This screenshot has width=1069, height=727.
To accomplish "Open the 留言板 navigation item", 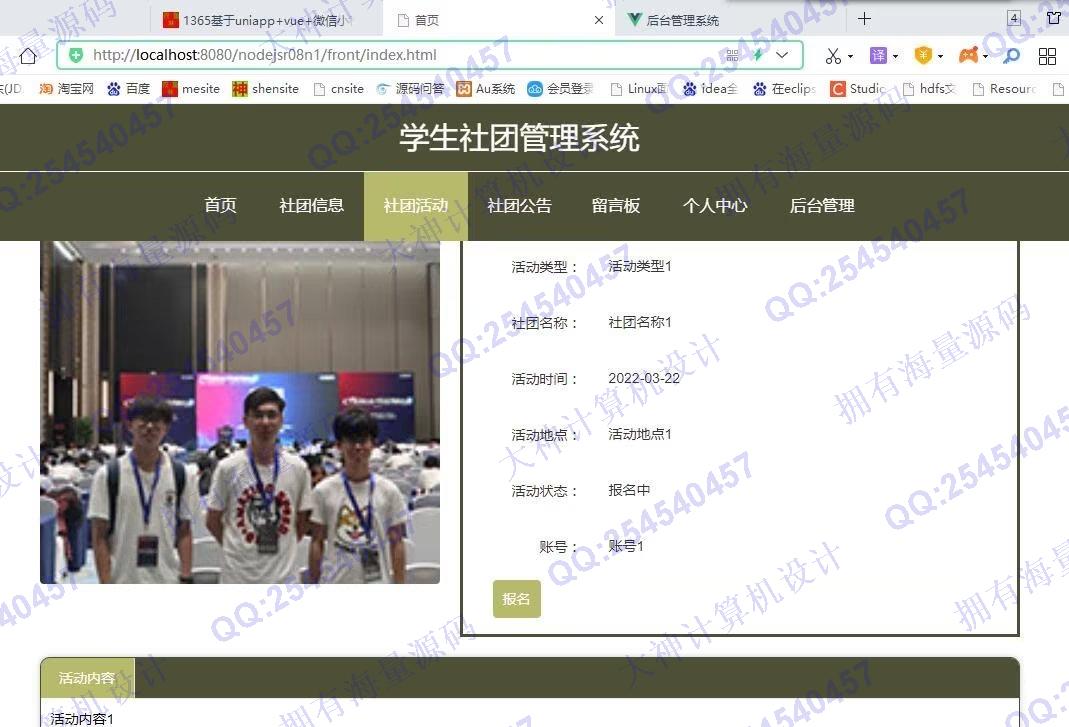I will tap(616, 206).
